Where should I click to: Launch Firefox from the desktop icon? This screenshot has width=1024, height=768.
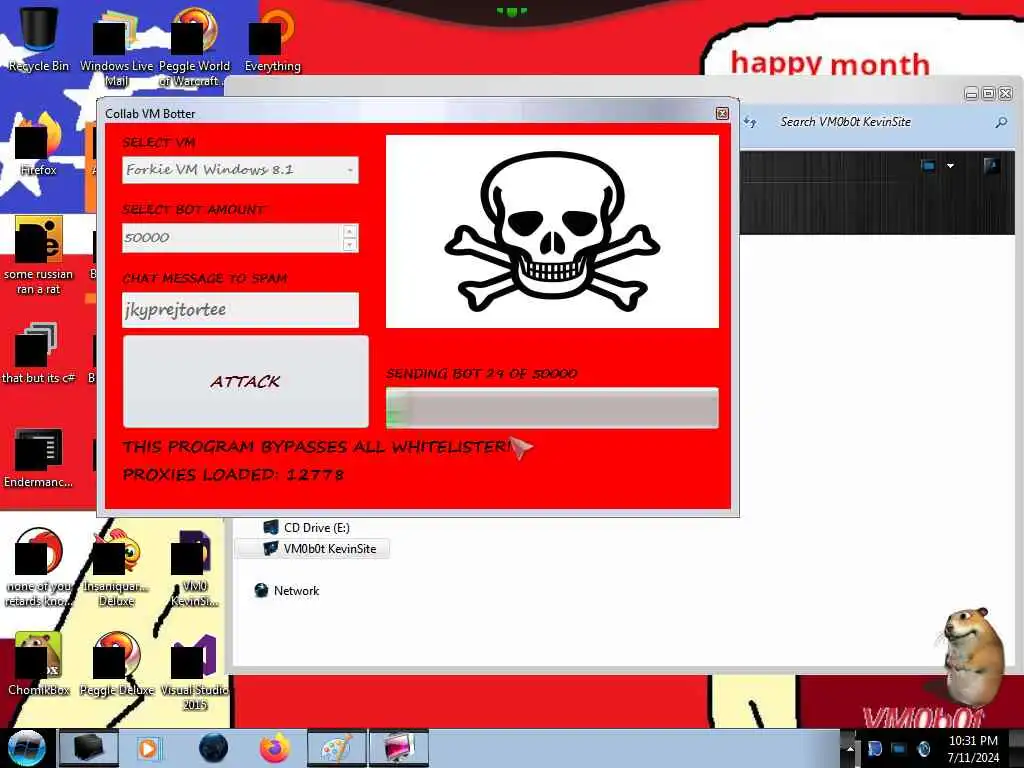click(x=39, y=145)
